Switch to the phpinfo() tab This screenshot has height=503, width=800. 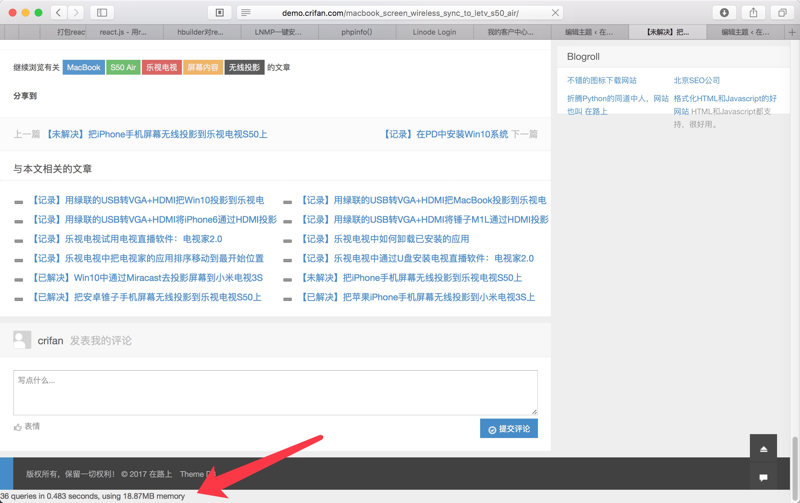357,32
